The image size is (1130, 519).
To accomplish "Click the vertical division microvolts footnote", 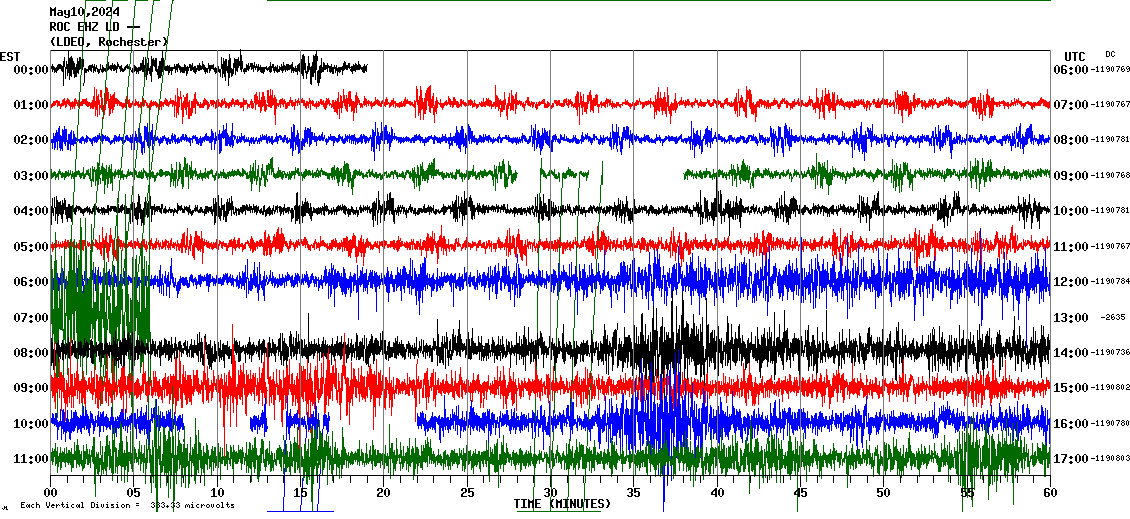I will click(127, 506).
